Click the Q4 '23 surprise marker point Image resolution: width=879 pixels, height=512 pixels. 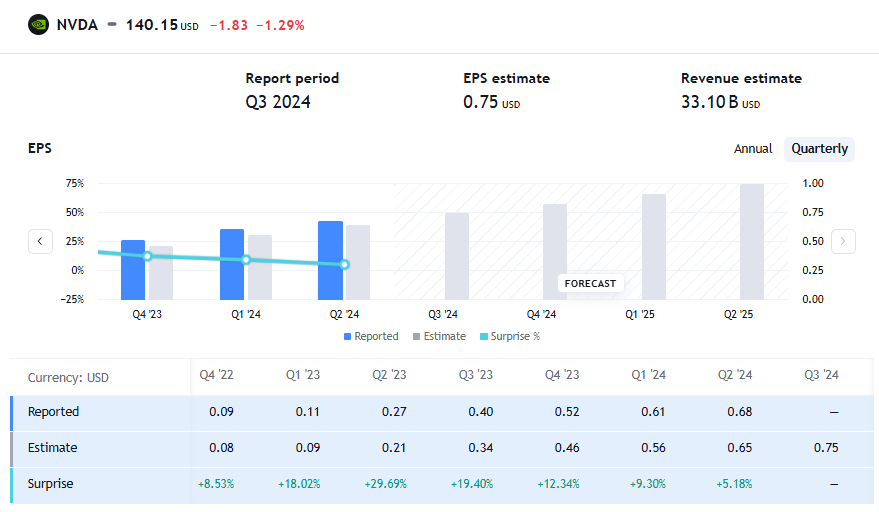[x=147, y=256]
